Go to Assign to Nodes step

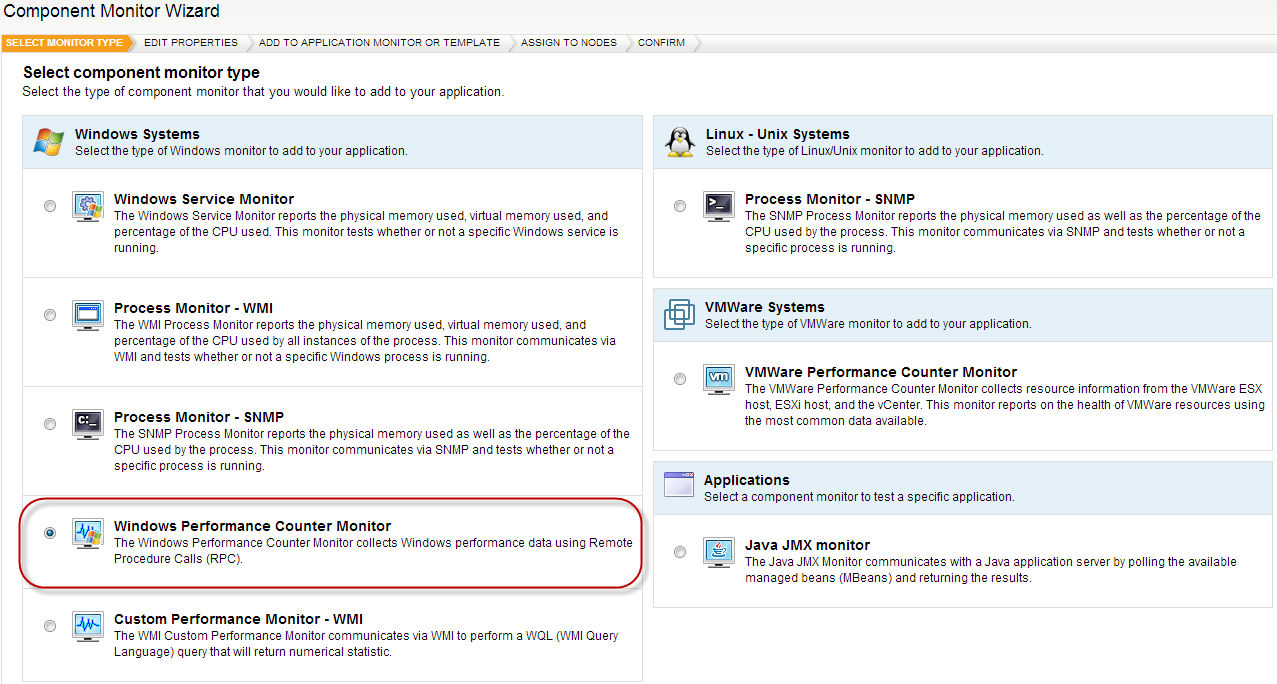pyautogui.click(x=569, y=43)
